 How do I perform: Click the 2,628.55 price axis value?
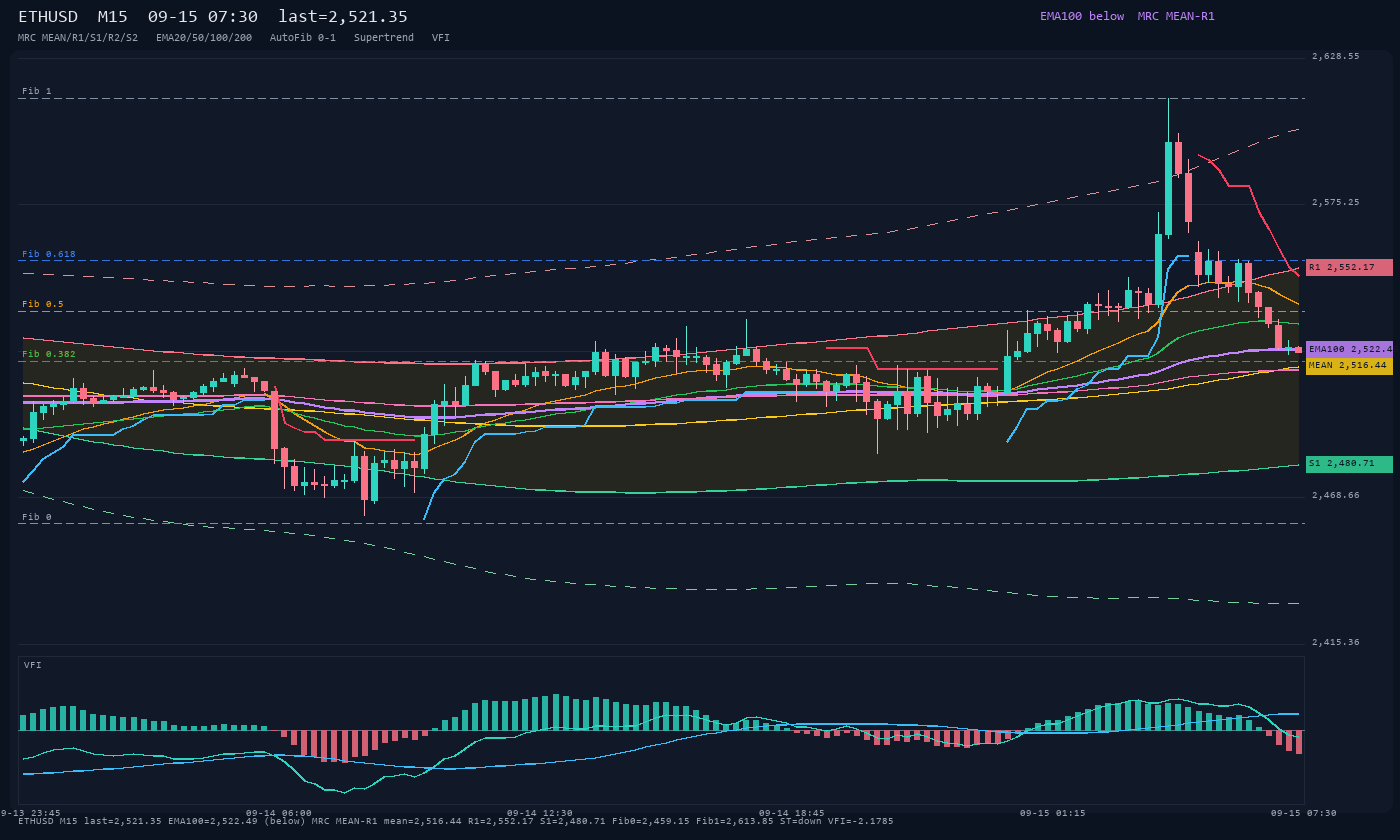click(x=1336, y=56)
